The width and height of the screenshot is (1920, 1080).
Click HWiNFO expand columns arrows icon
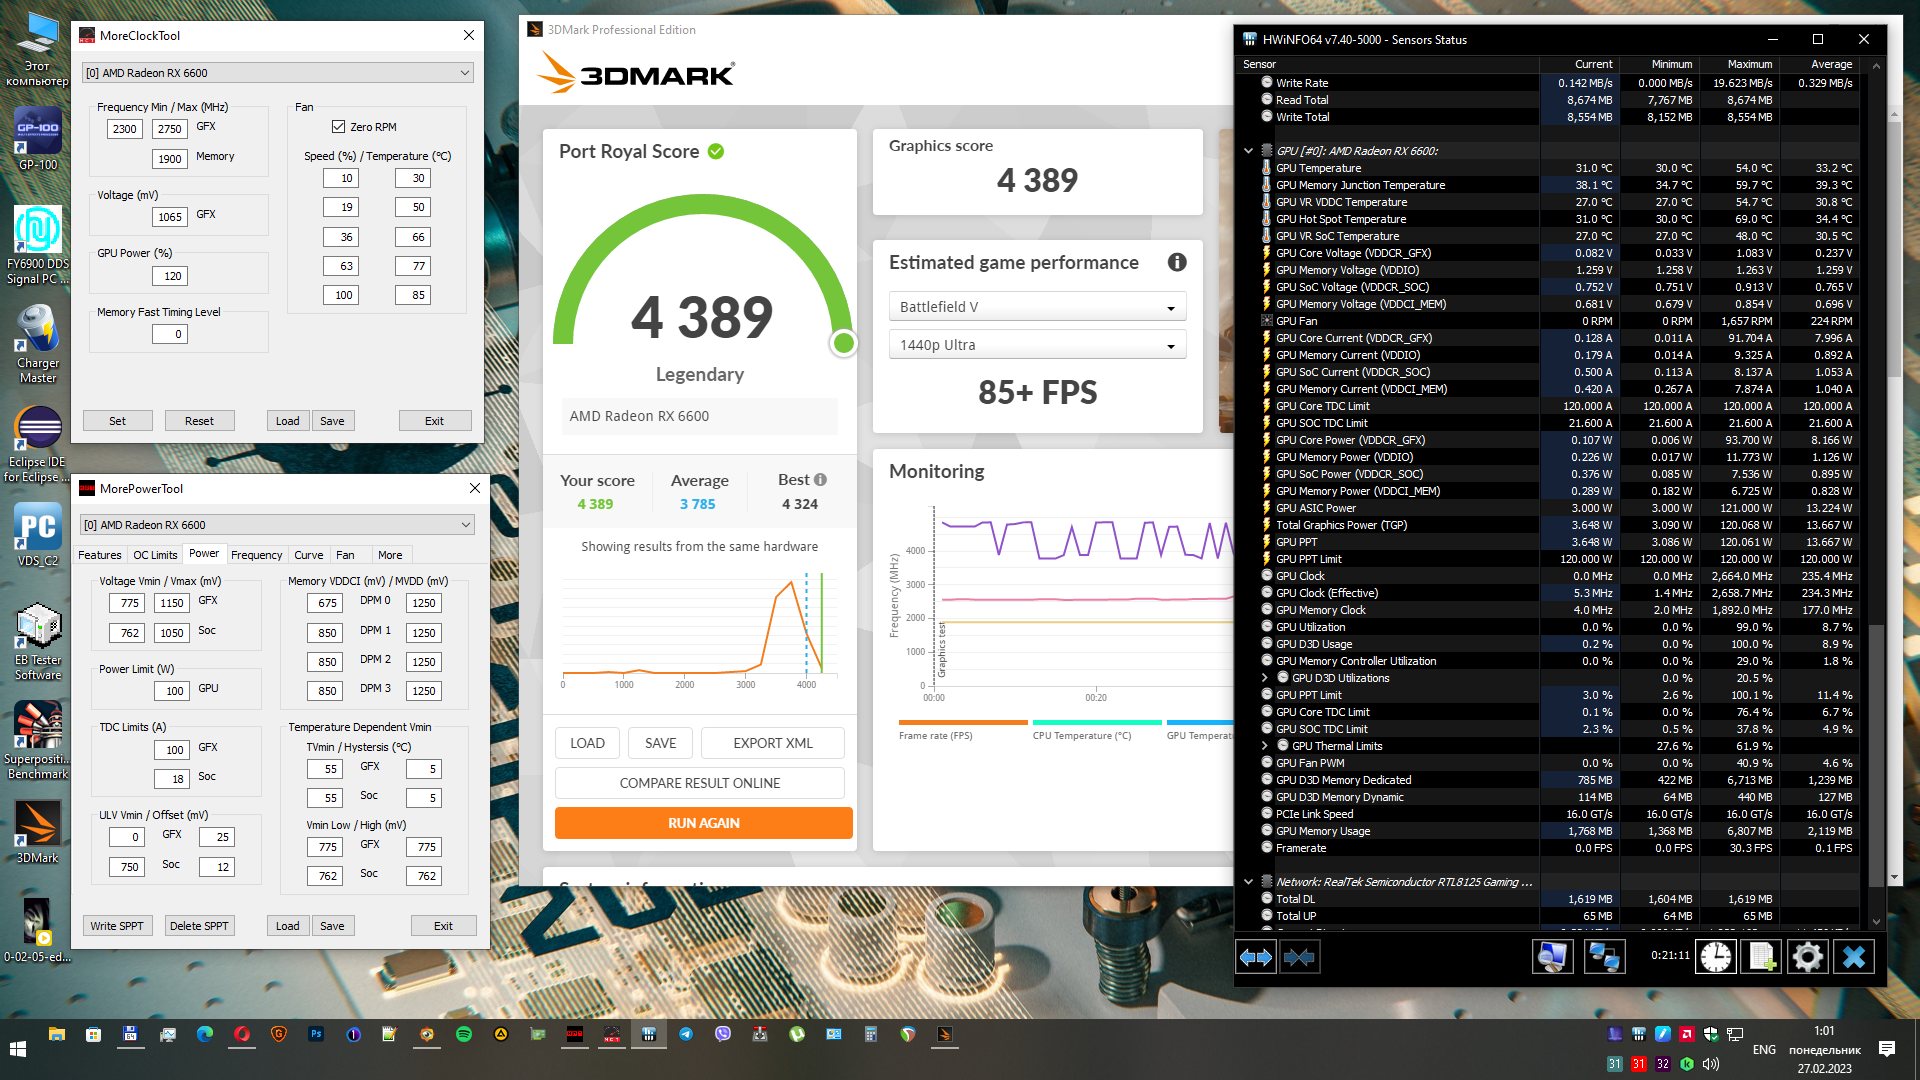coord(1256,957)
